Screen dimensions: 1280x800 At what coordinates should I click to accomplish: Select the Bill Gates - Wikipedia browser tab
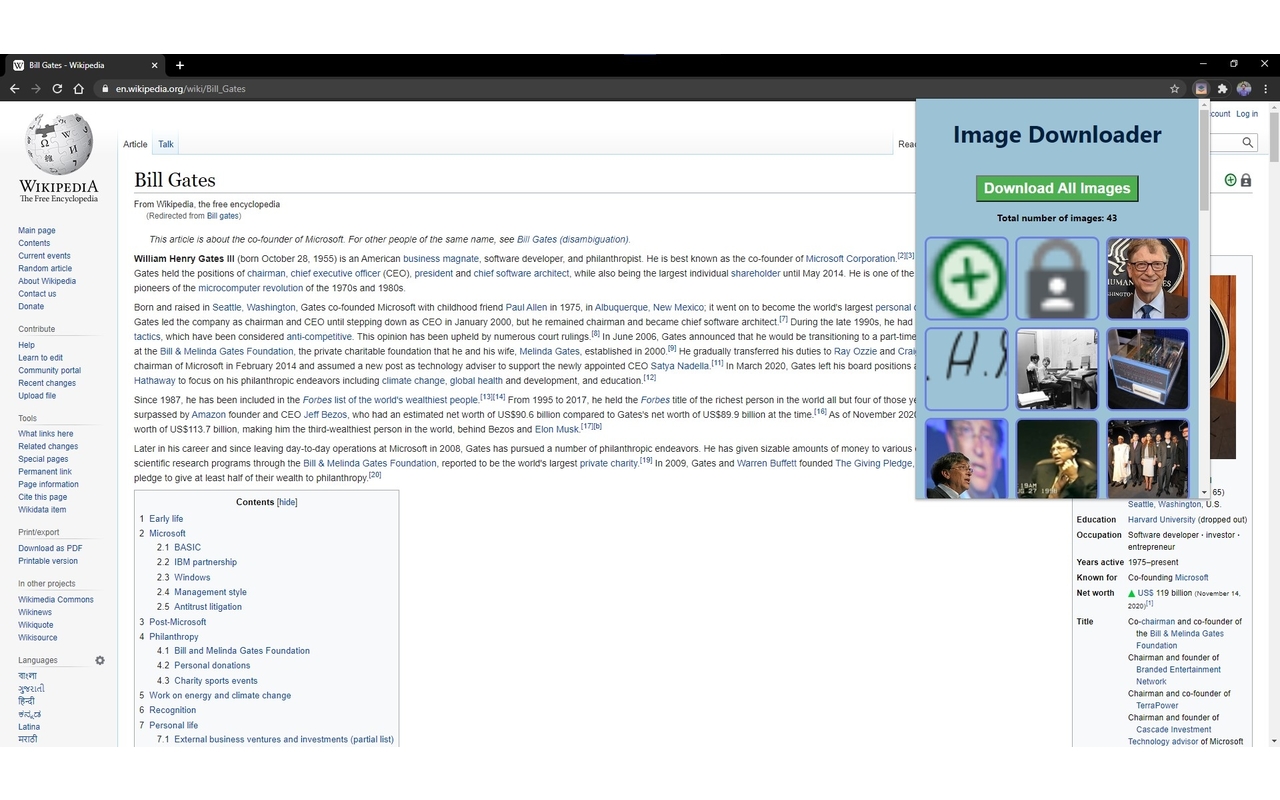click(86, 65)
